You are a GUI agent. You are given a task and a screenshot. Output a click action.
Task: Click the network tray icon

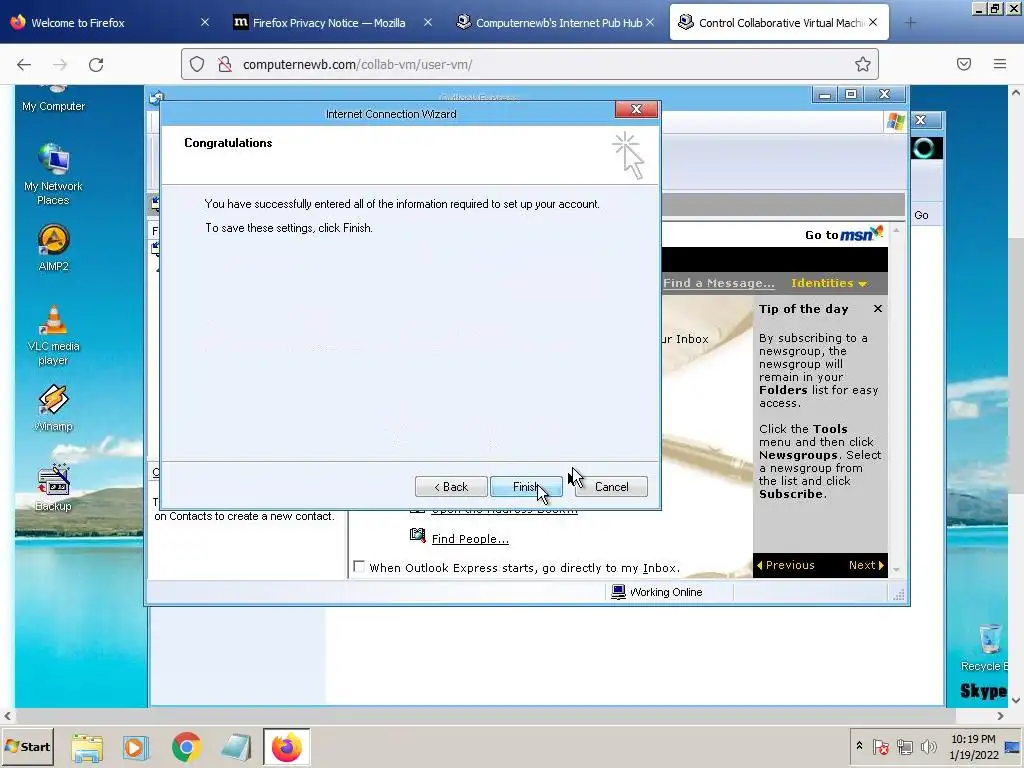pos(904,746)
